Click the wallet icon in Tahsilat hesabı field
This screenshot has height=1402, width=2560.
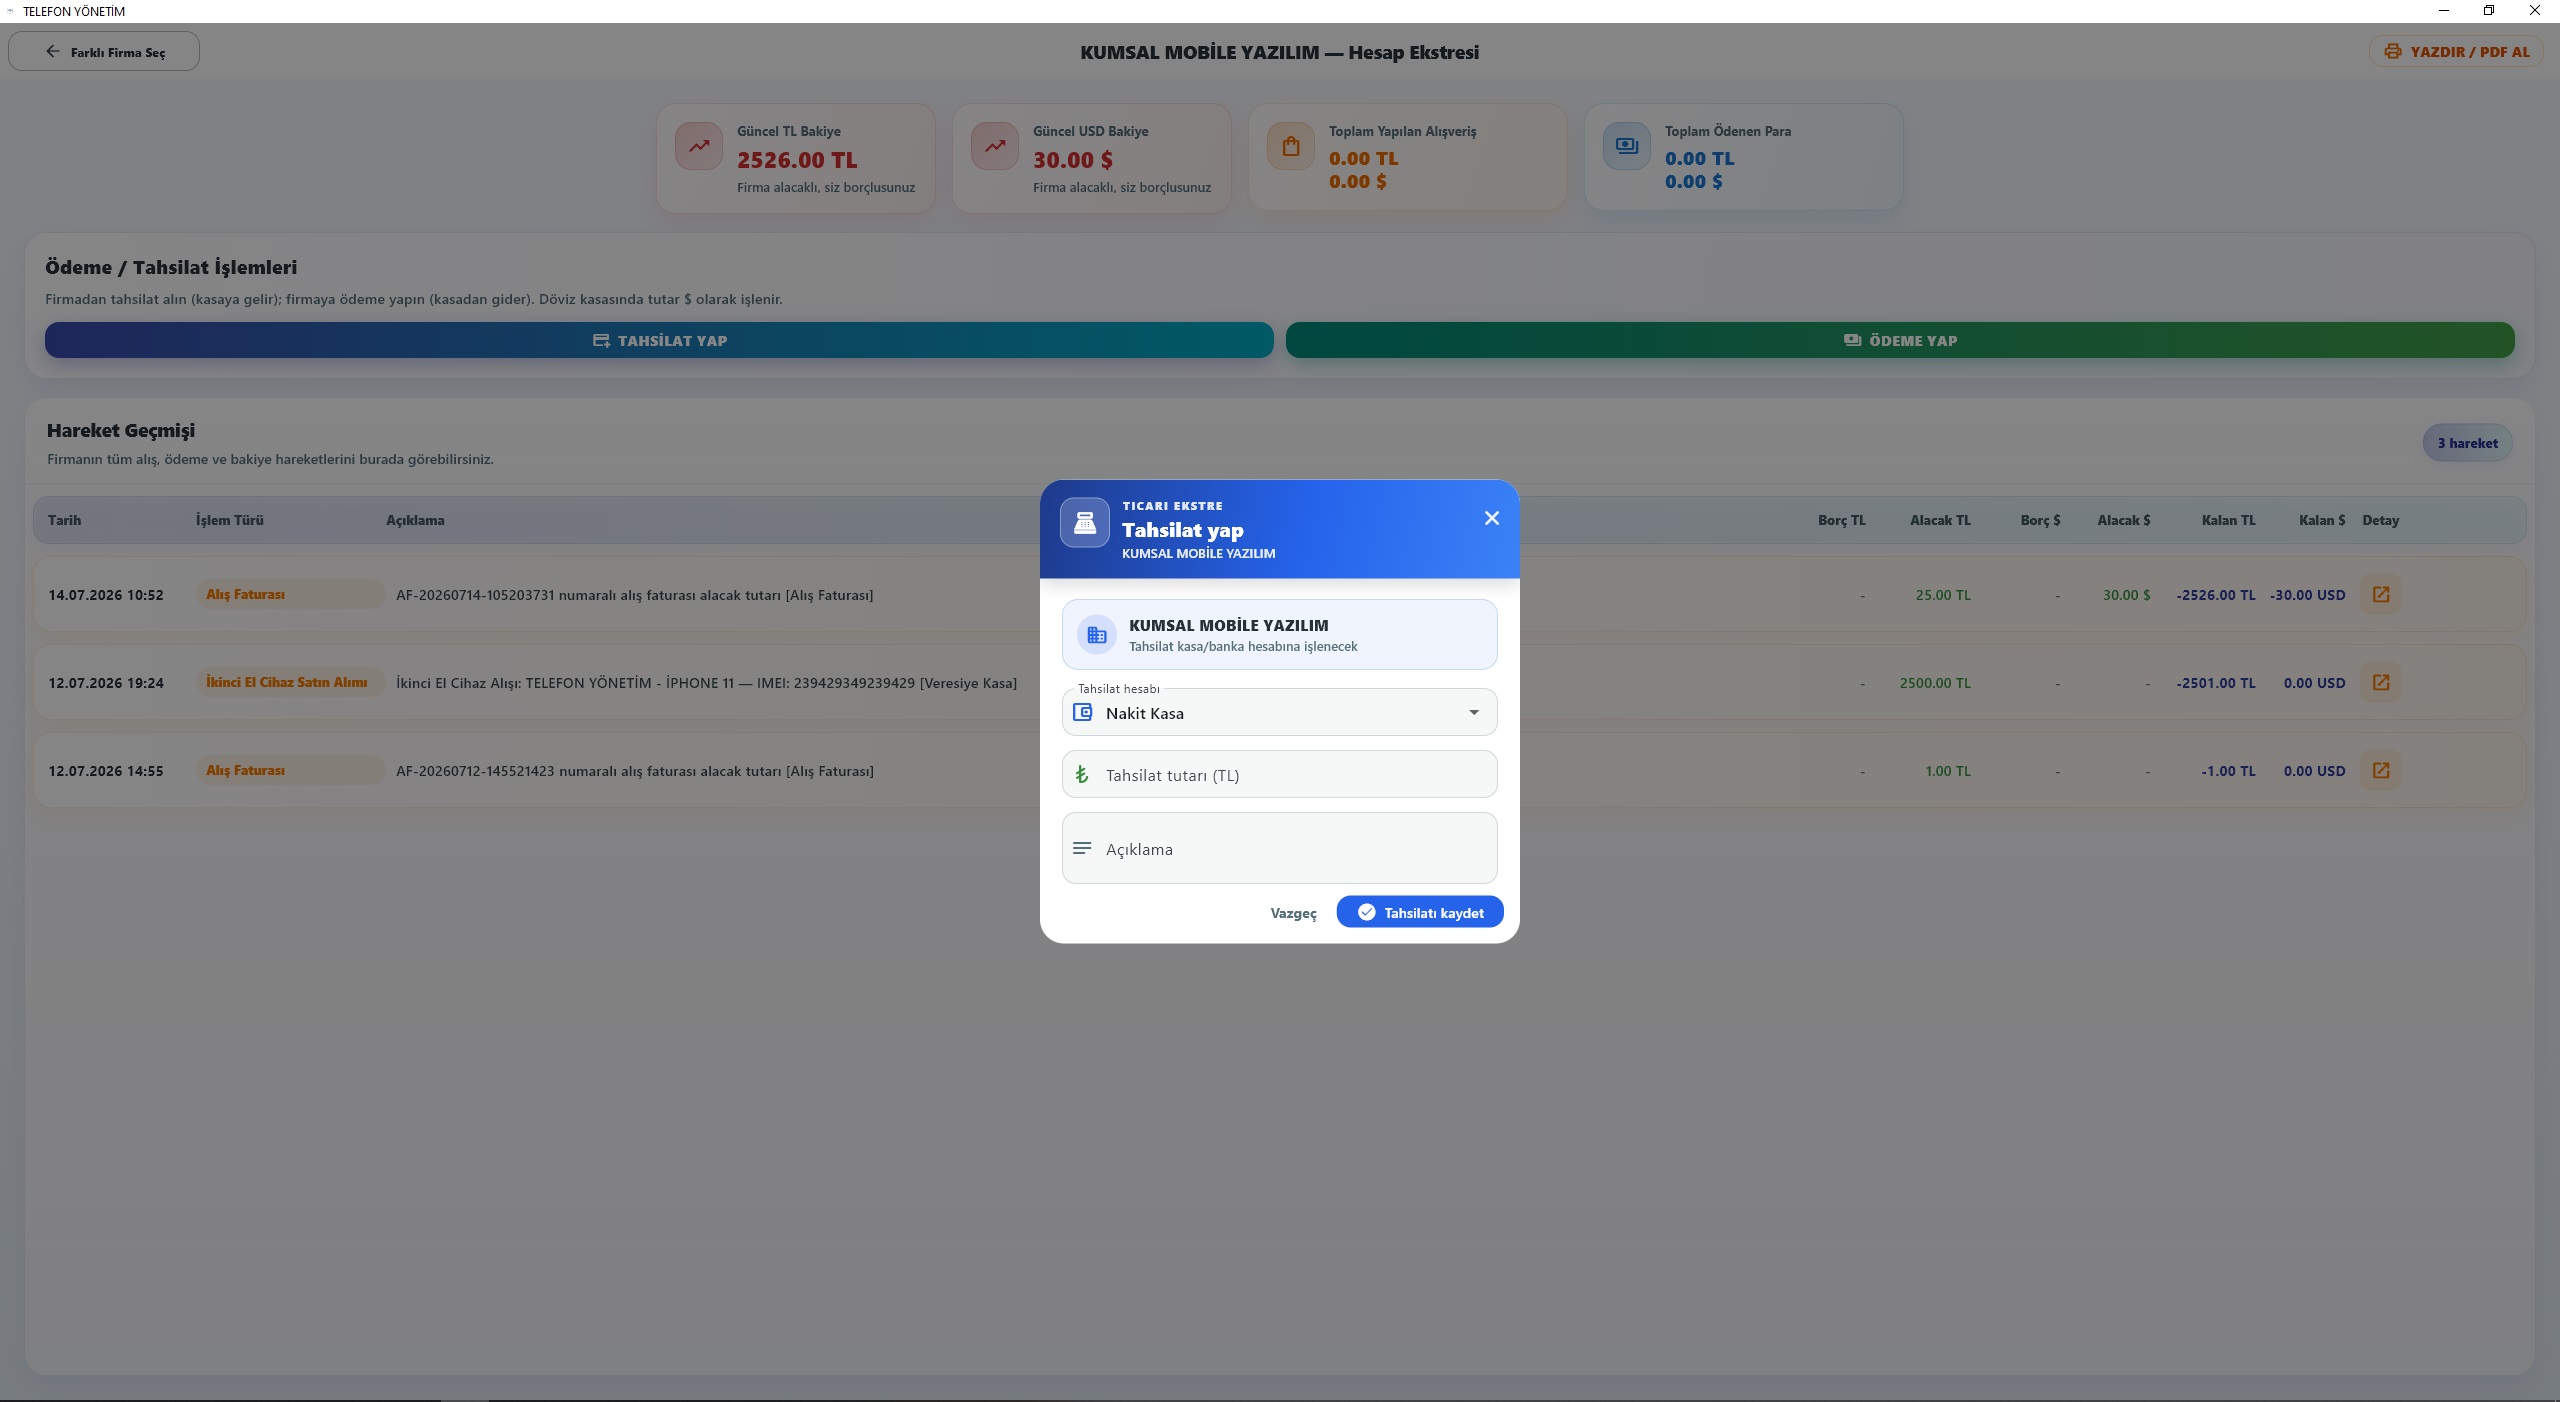[1082, 712]
